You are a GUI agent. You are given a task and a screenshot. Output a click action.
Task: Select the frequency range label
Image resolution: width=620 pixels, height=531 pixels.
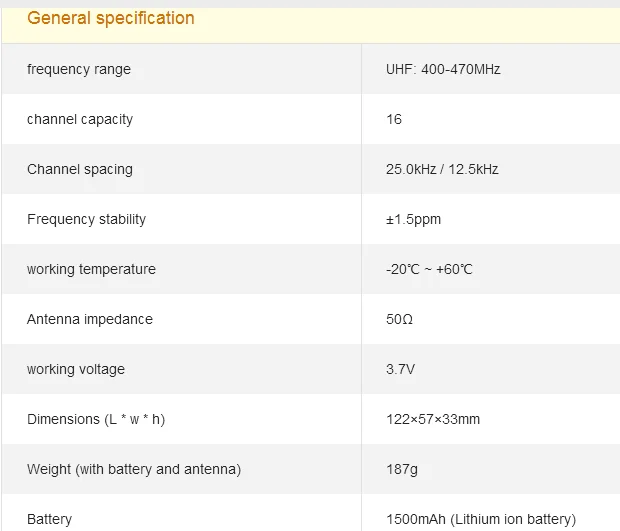[79, 69]
